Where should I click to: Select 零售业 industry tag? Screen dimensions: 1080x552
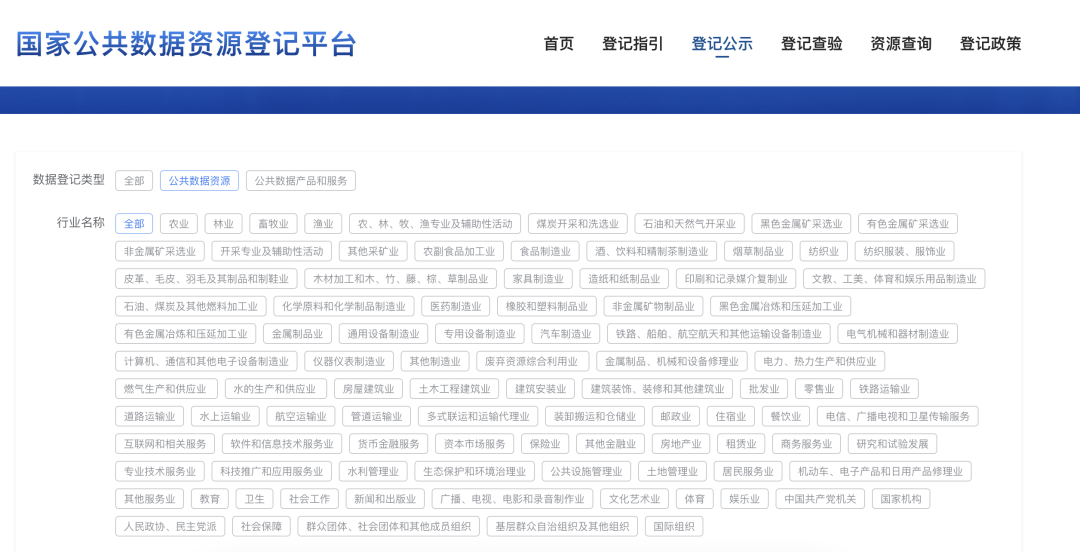click(x=819, y=389)
